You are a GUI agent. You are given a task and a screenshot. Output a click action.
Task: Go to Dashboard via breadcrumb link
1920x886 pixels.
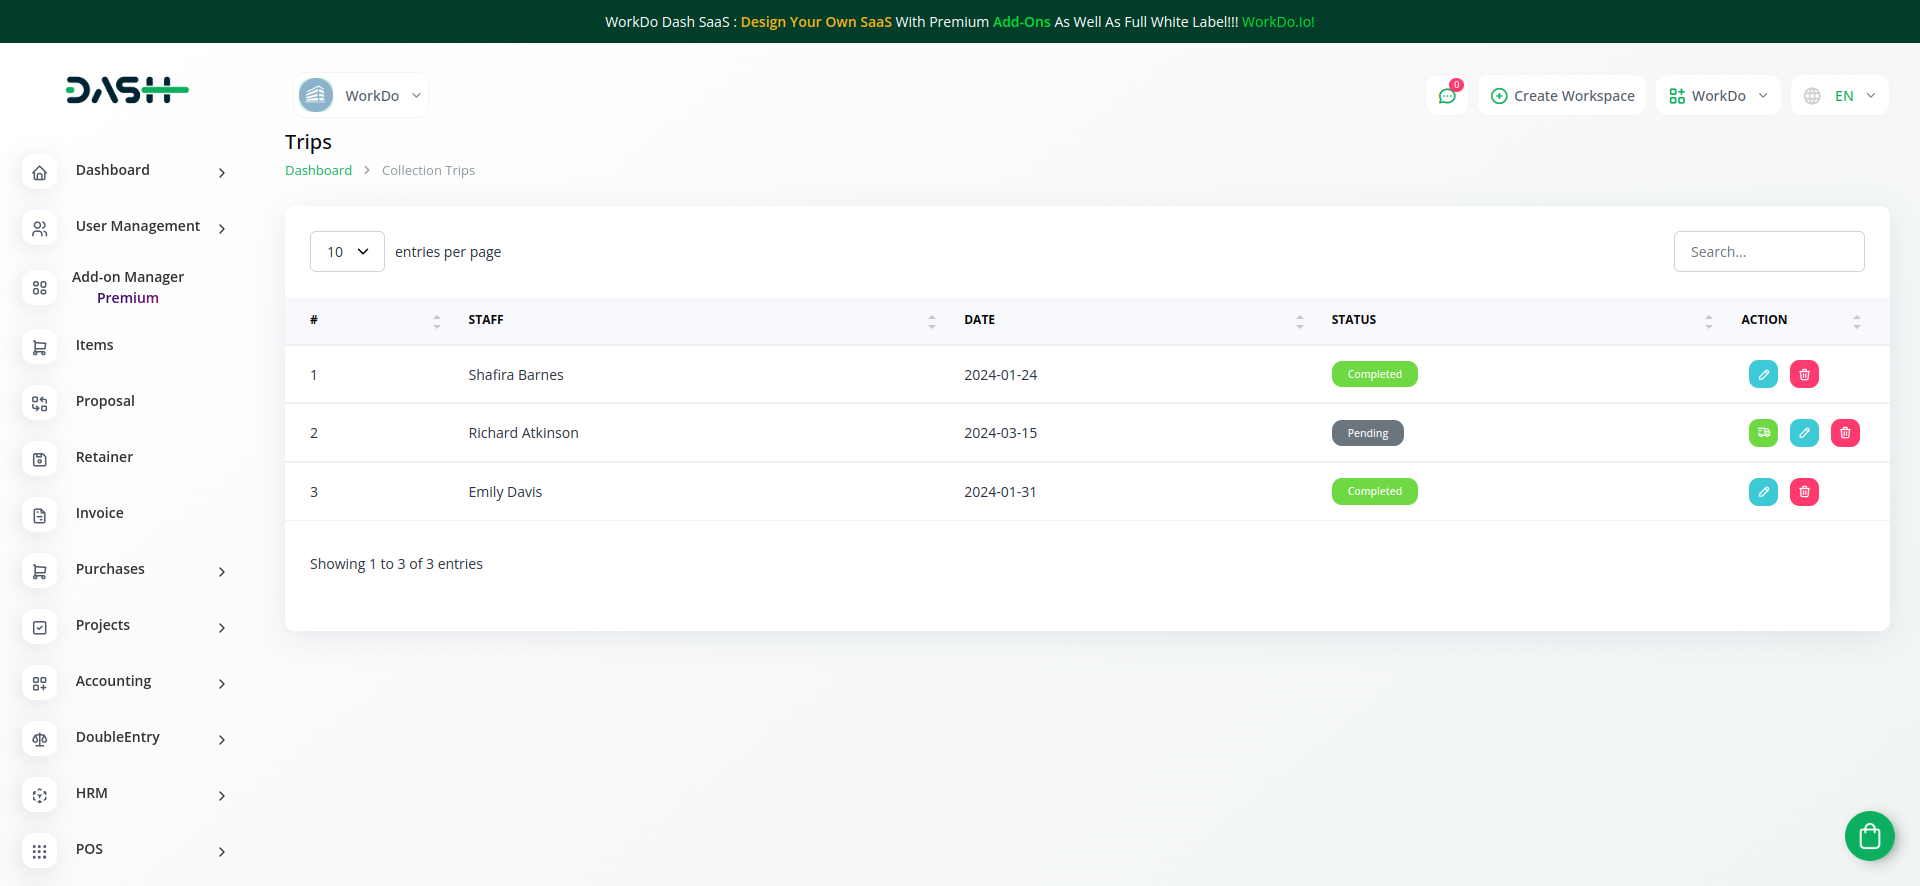tap(318, 171)
